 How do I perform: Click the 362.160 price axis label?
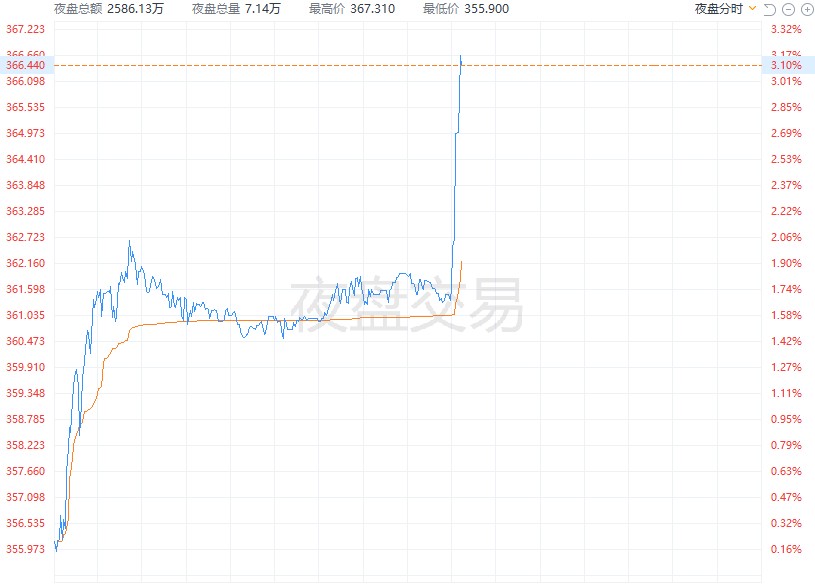click(25, 263)
